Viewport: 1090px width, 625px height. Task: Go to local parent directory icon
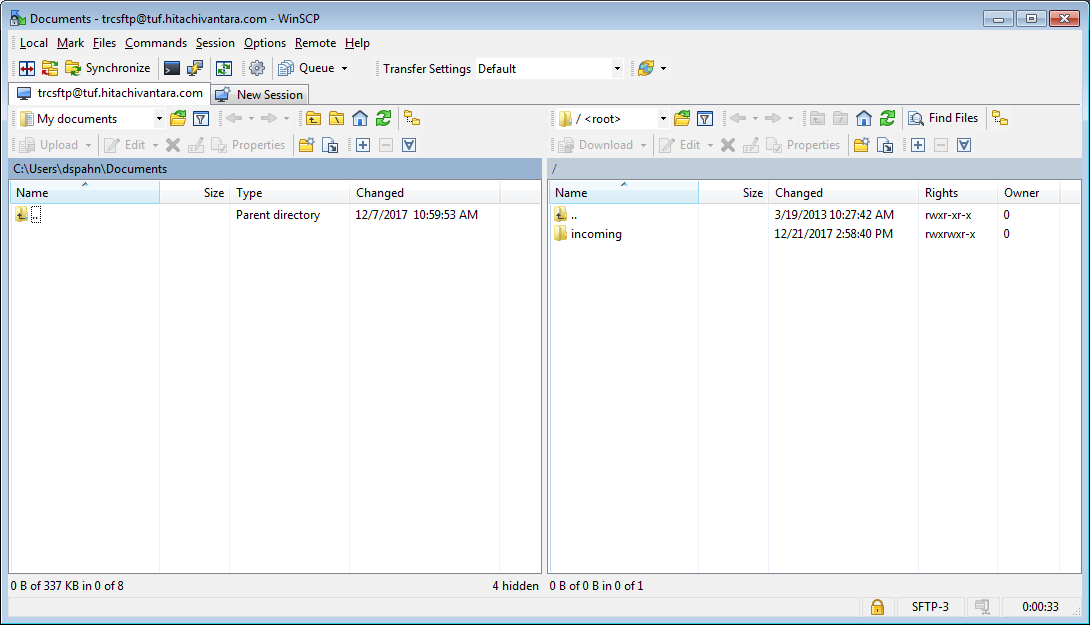pos(314,119)
